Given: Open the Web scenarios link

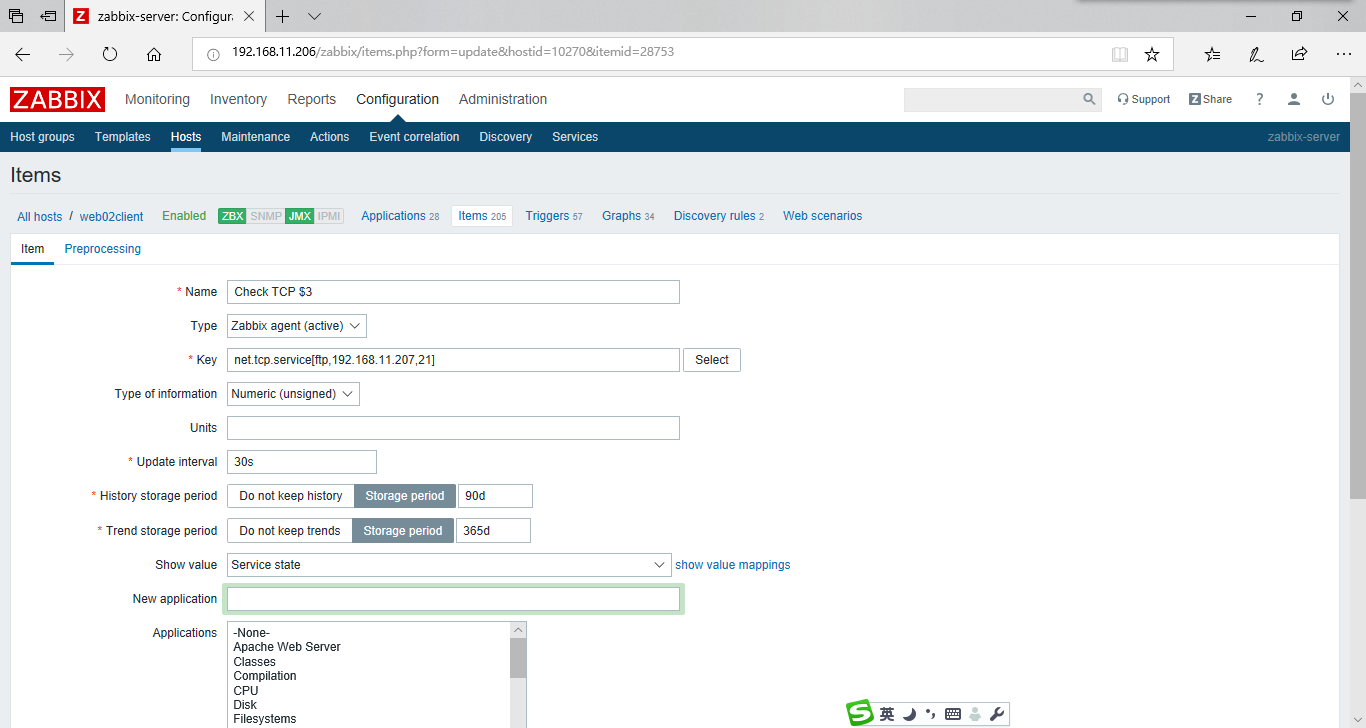Looking at the screenshot, I should point(822,216).
